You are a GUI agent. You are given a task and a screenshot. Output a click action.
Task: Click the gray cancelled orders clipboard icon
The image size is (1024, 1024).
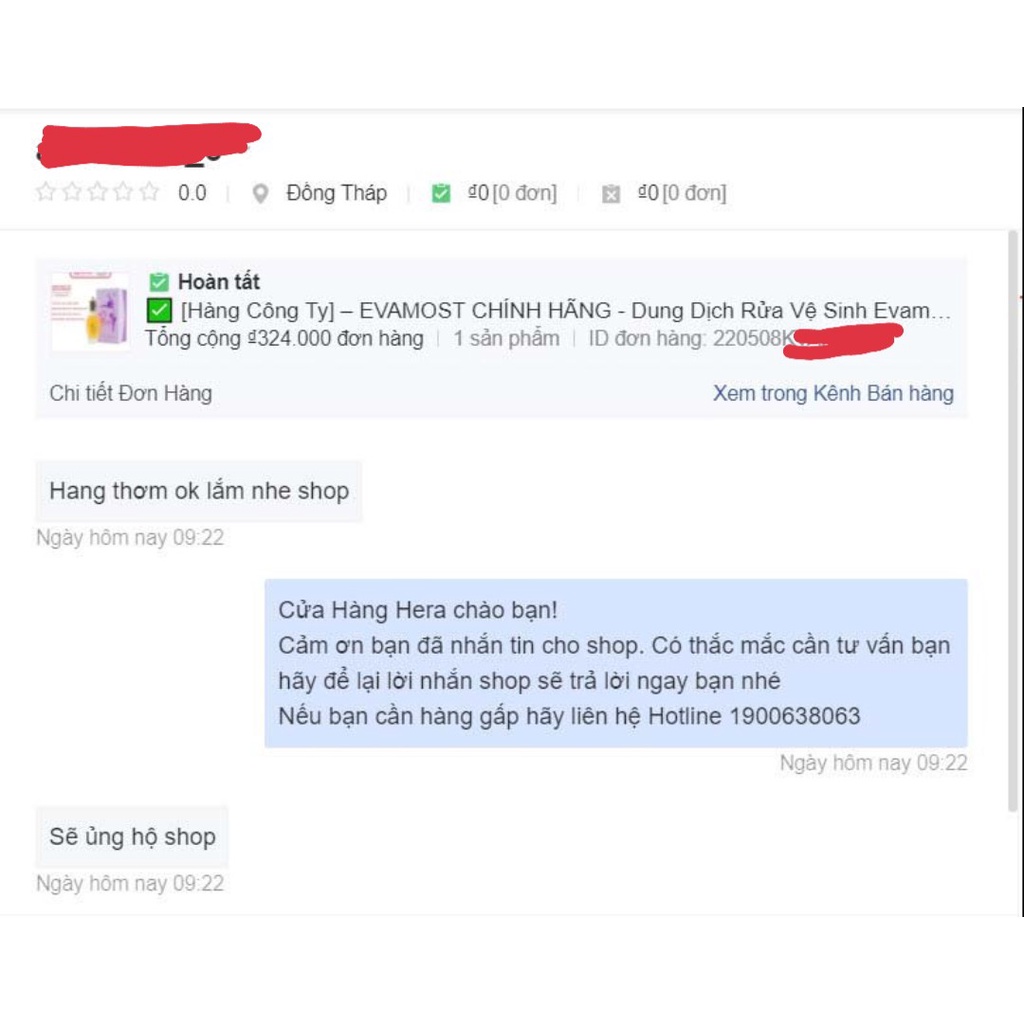[611, 194]
